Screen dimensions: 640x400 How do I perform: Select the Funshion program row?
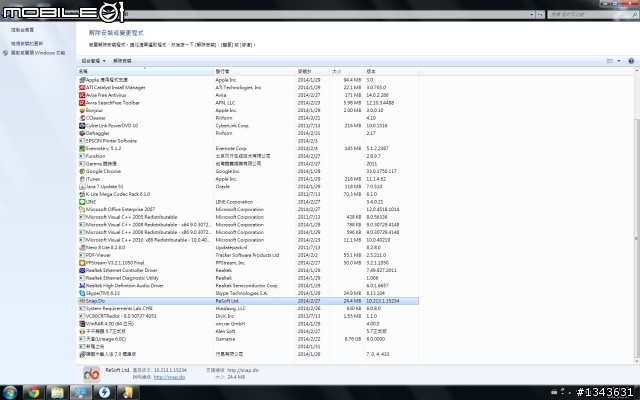[x=248, y=156]
